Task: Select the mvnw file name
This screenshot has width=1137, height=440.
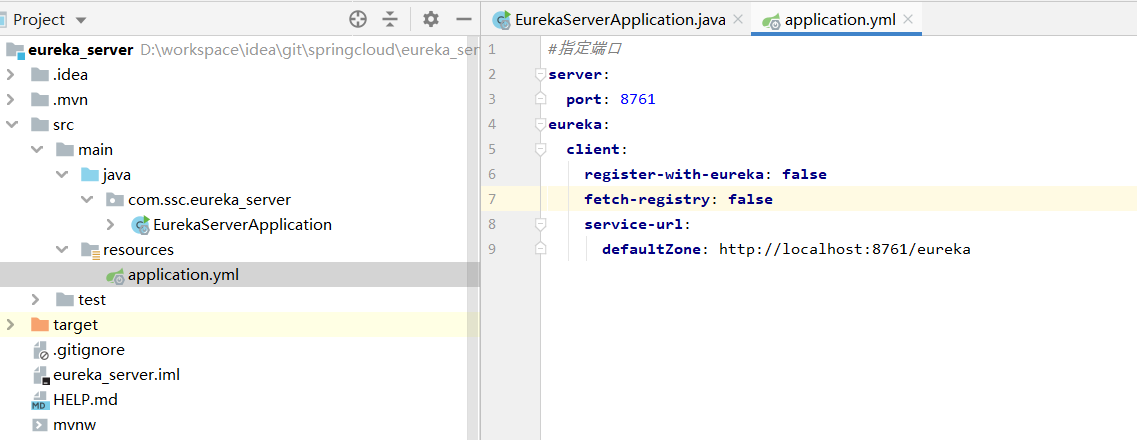Action: pos(75,425)
